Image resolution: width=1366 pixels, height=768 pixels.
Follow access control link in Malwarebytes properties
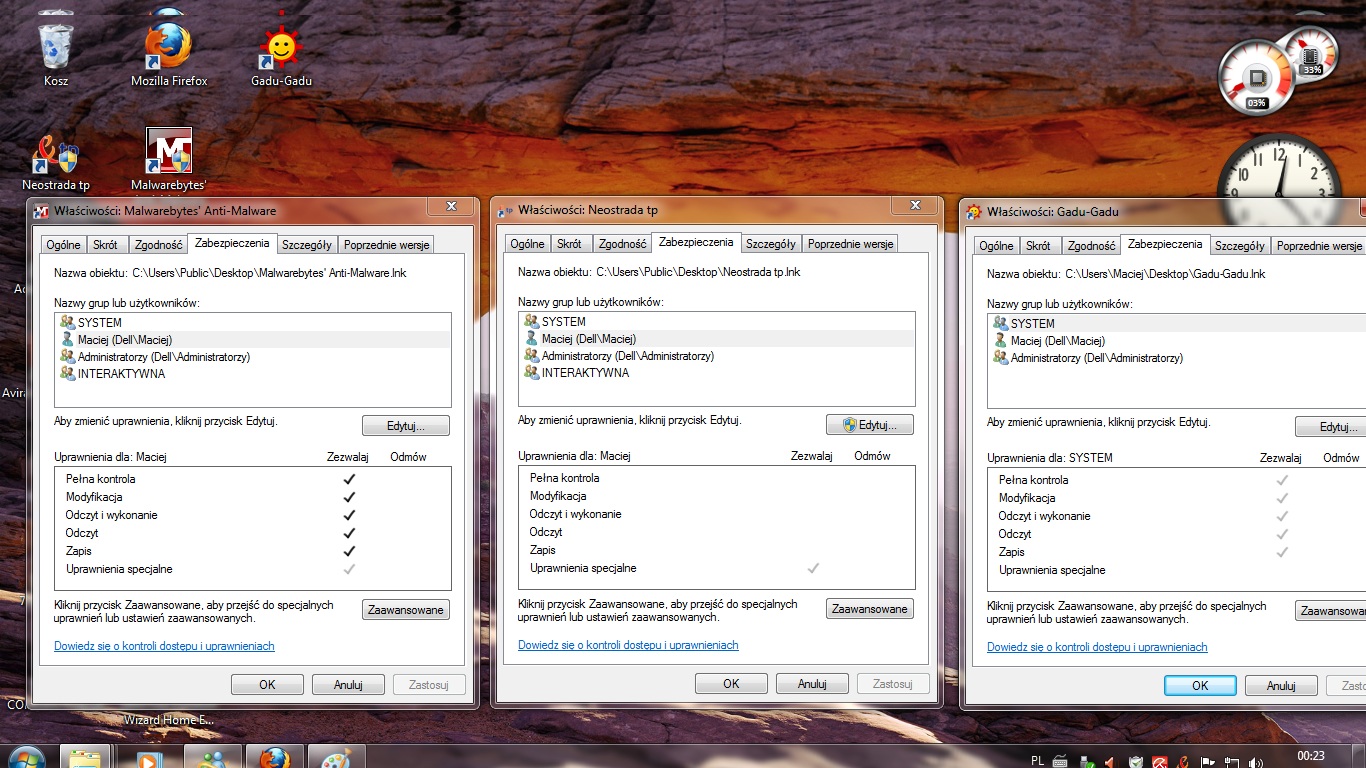pos(164,646)
